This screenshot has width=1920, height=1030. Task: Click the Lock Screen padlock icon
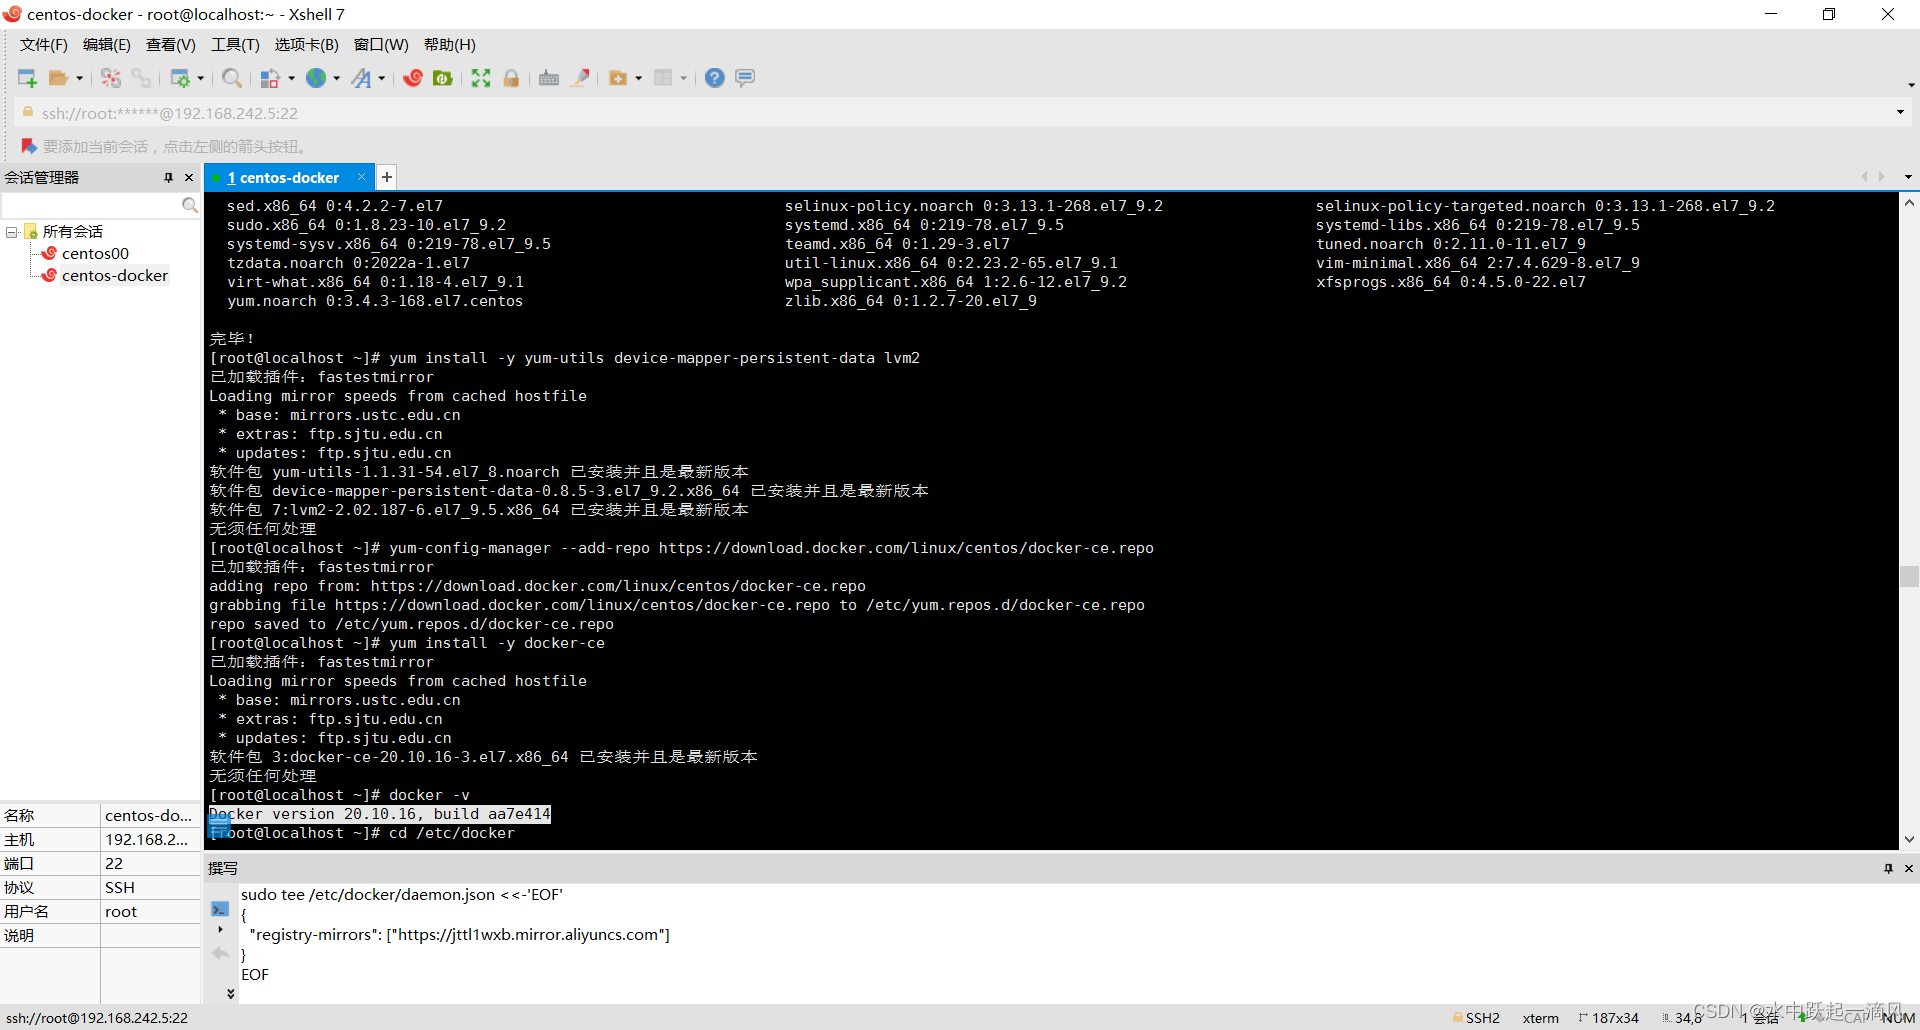pos(511,78)
